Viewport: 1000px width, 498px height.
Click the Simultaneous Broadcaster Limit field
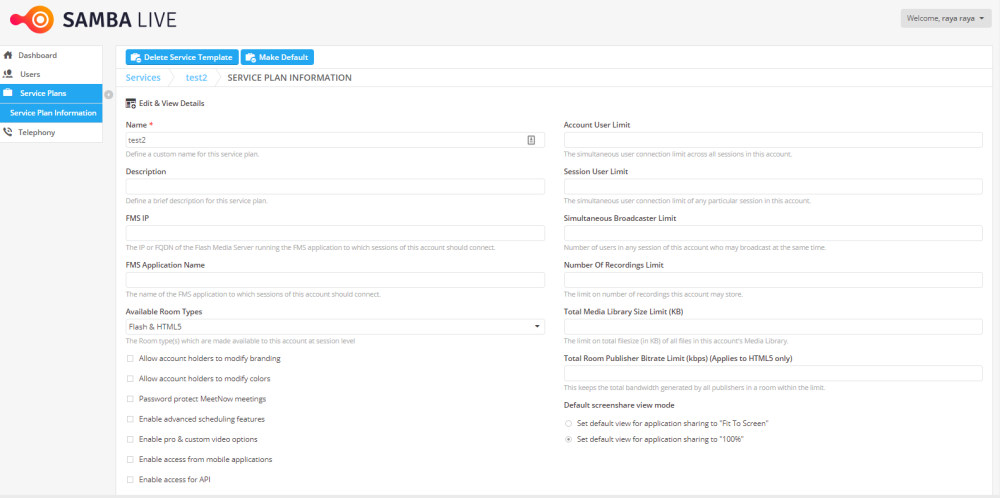(773, 233)
